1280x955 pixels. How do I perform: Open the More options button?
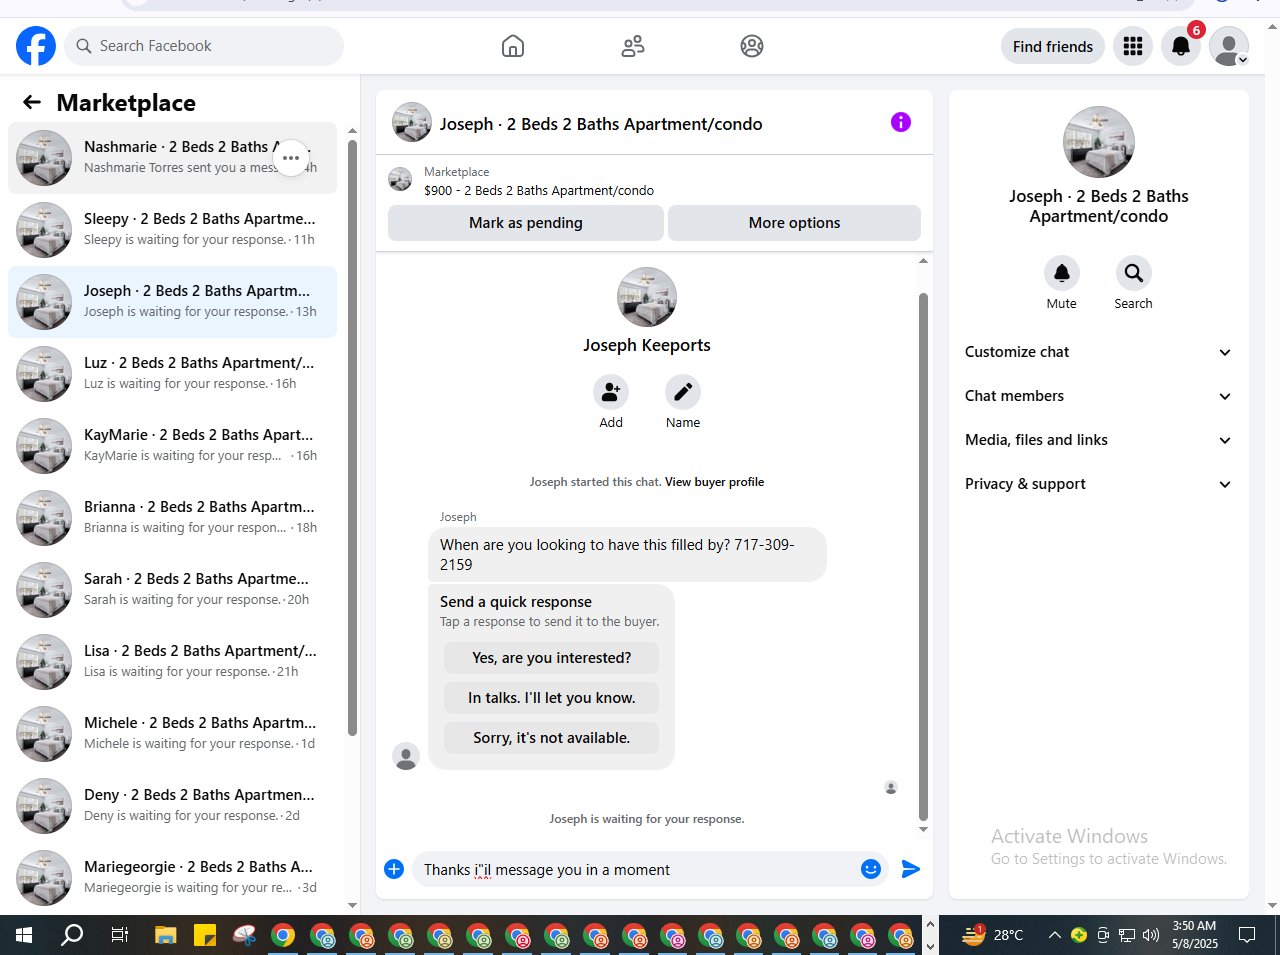(x=794, y=223)
